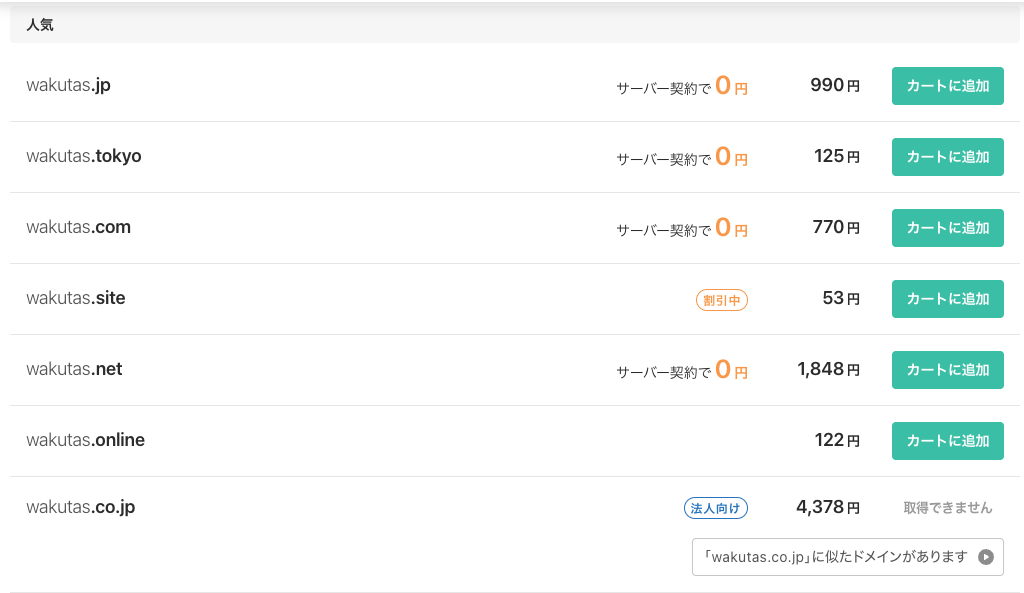The width and height of the screenshot is (1024, 593).
Task: Select the wakutas.net domain name
Action: pyautogui.click(x=74, y=370)
